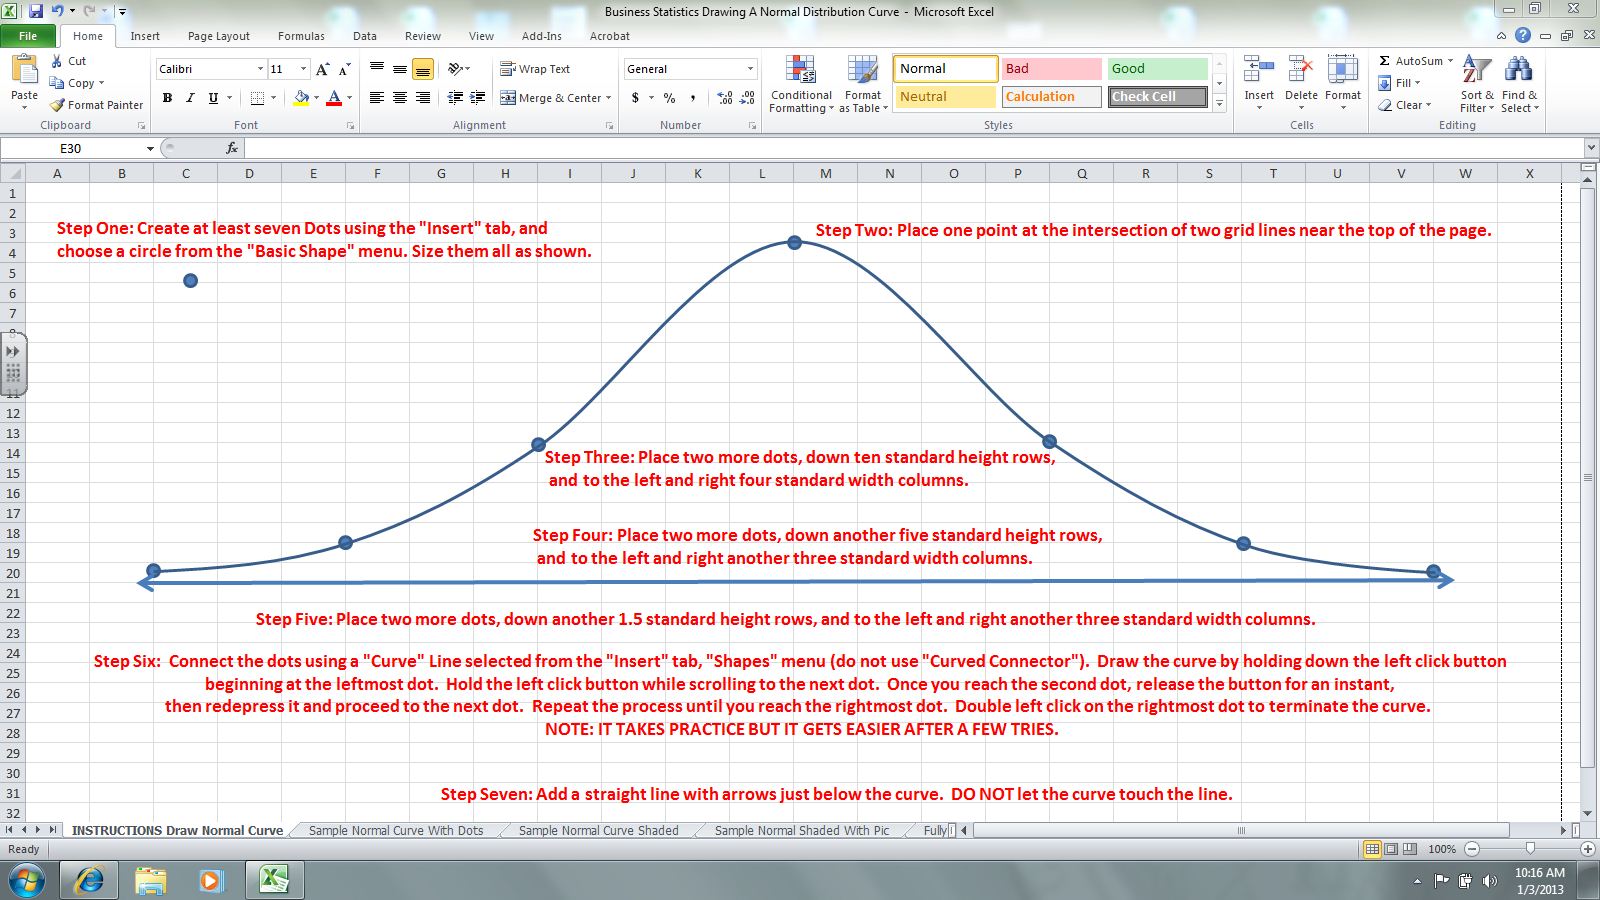Open the Name Box dropdown arrow
The width and height of the screenshot is (1600, 900).
150,148
